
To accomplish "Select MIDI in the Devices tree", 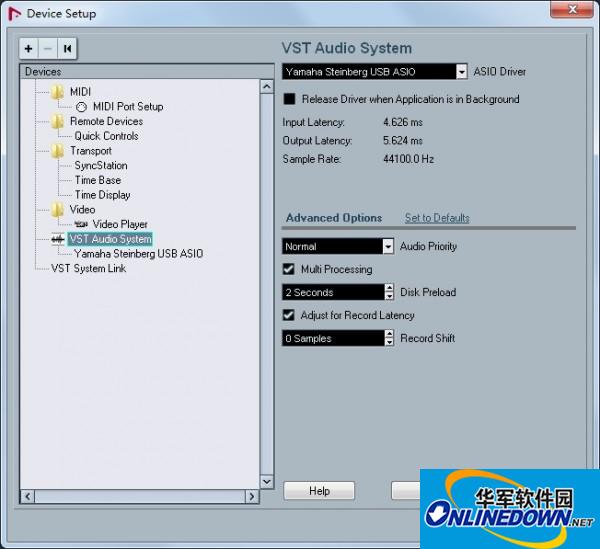I will 80,92.
